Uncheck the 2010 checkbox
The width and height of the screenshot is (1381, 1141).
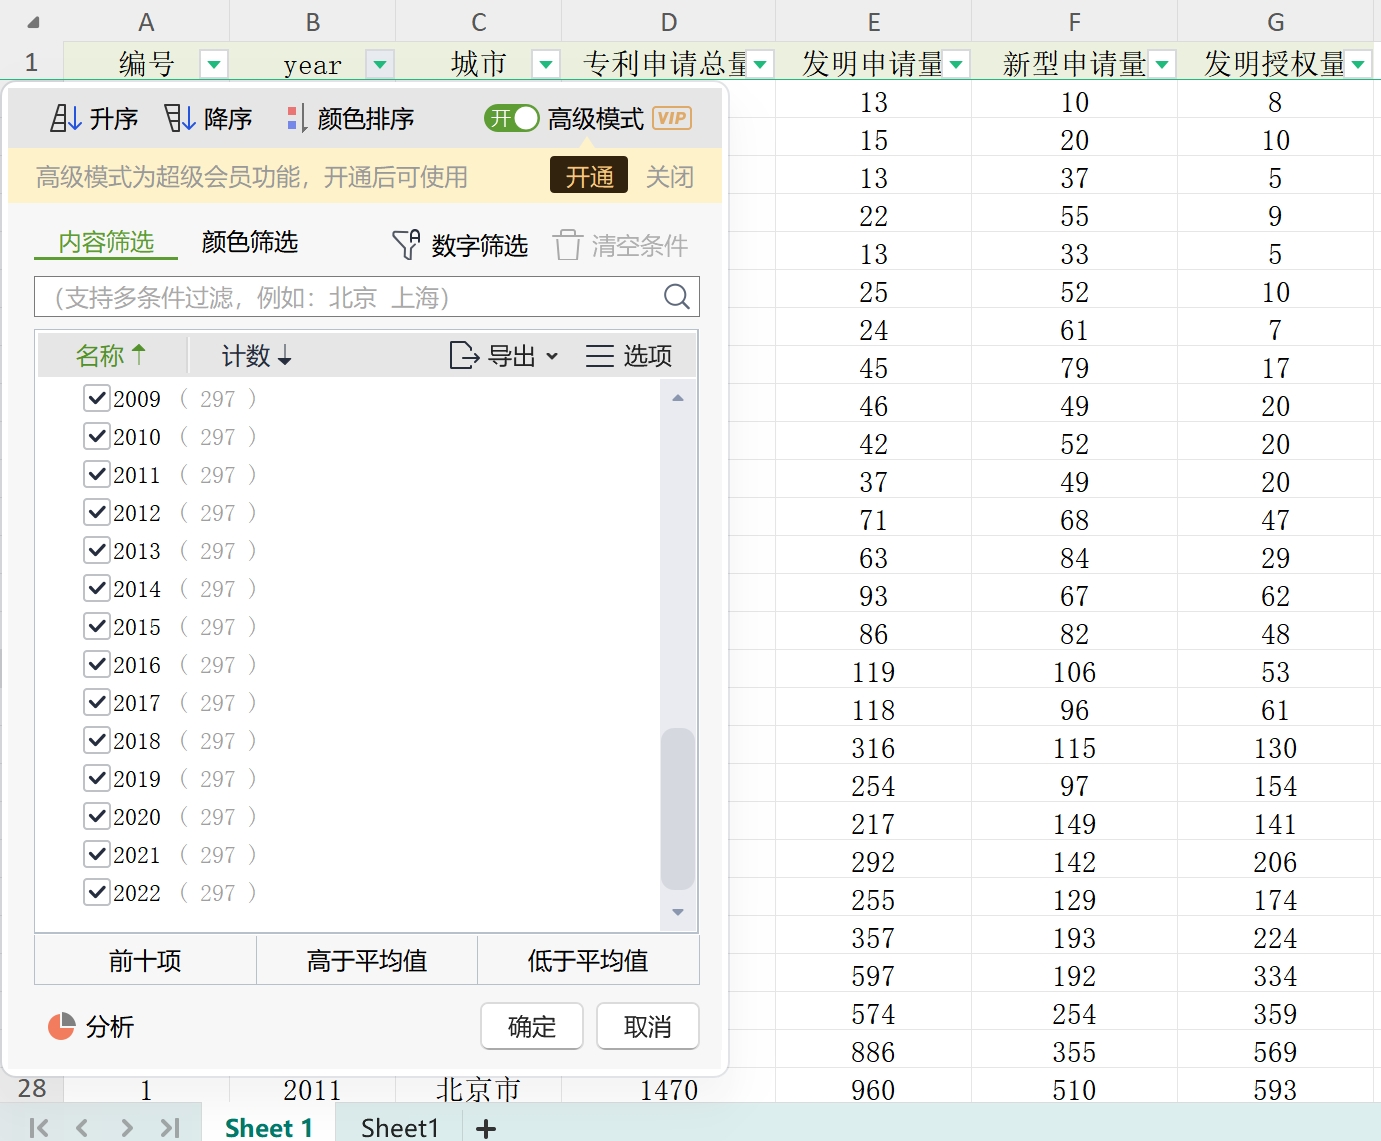click(97, 436)
